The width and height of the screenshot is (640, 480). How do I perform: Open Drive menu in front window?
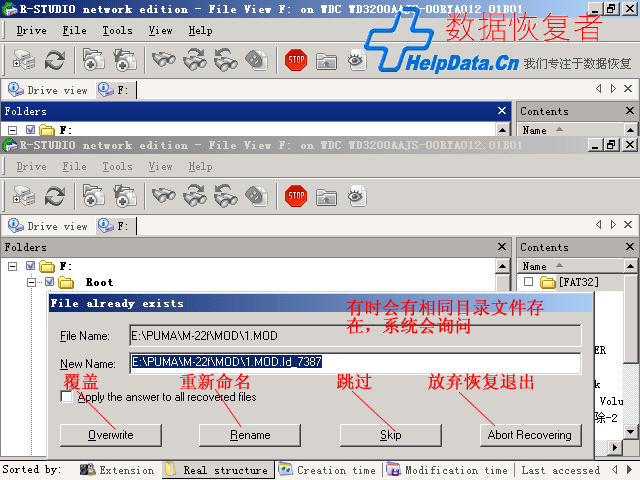(x=31, y=167)
